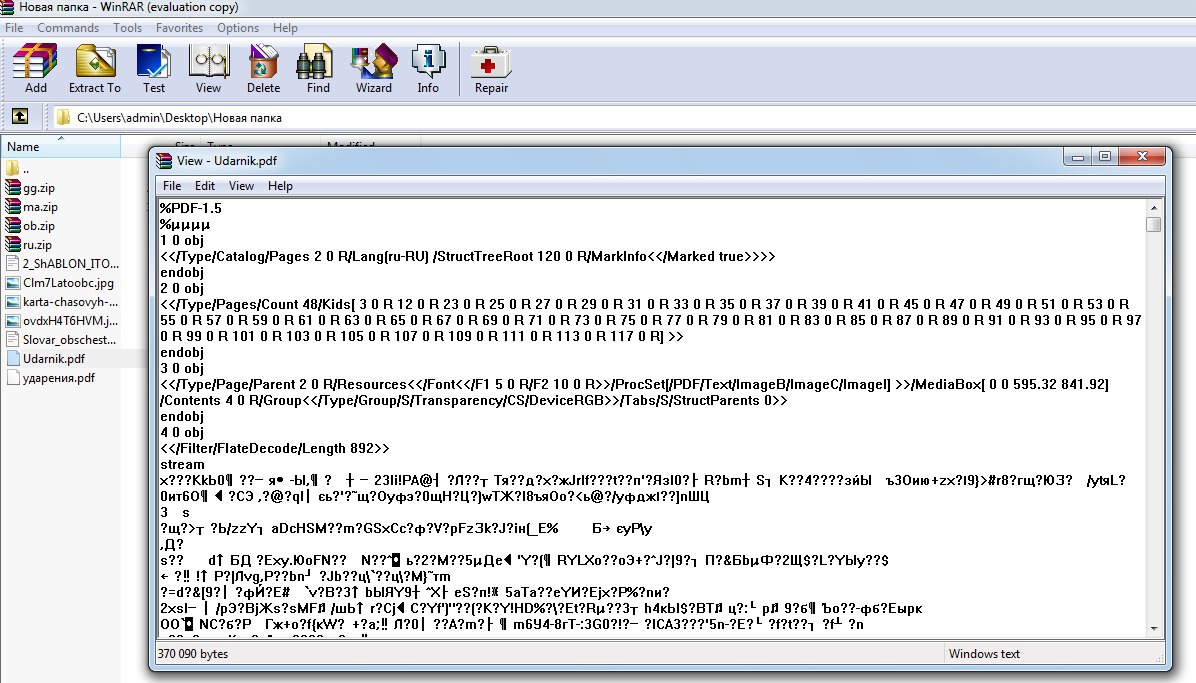Select ob.zip archive in file list
The image size is (1196, 683).
31,226
